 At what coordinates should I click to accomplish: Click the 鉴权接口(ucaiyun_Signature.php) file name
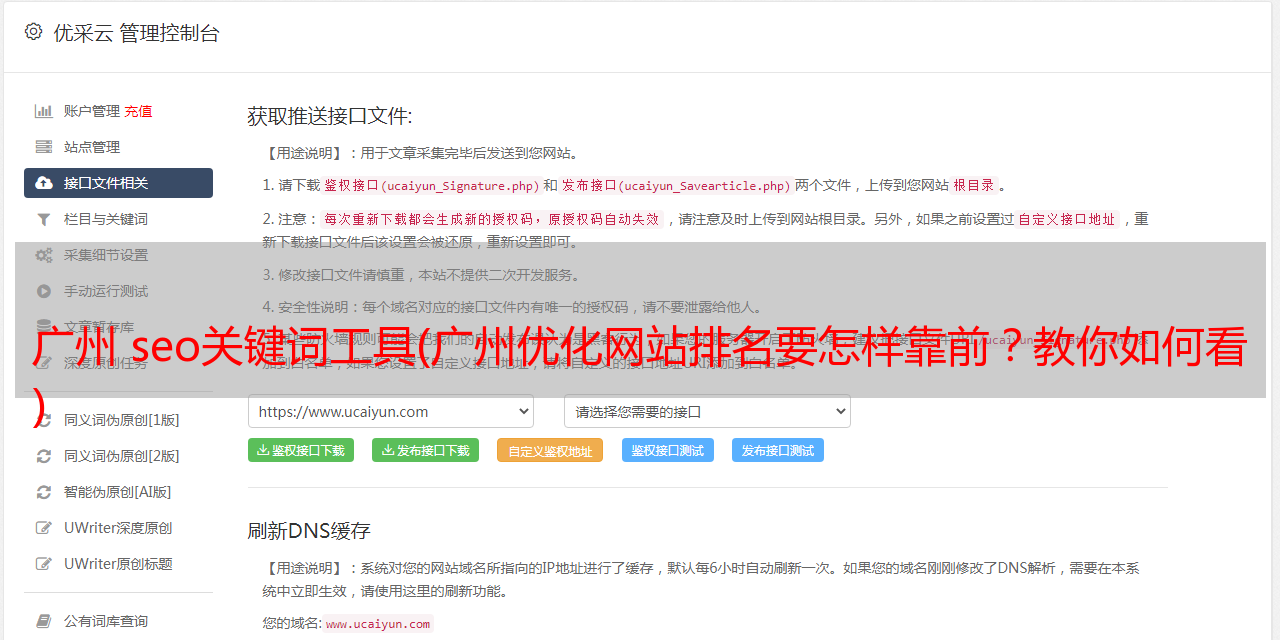tap(431, 185)
